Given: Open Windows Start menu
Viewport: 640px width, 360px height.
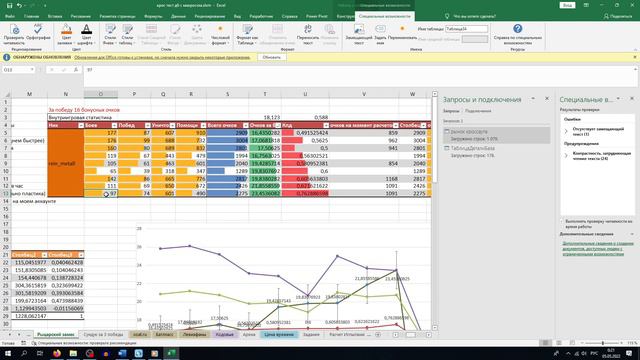Looking at the screenshot, I should coord(7,353).
